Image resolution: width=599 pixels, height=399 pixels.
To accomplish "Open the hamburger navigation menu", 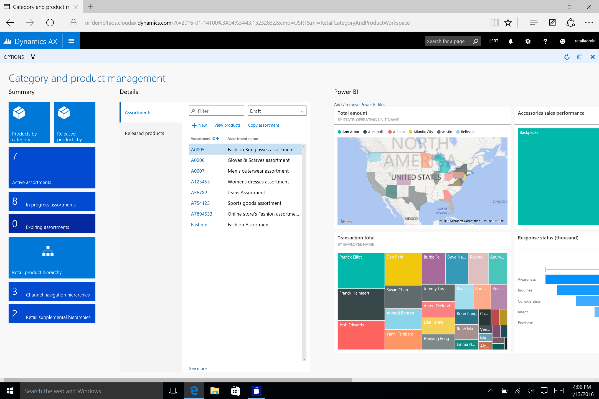I will (x=71, y=41).
